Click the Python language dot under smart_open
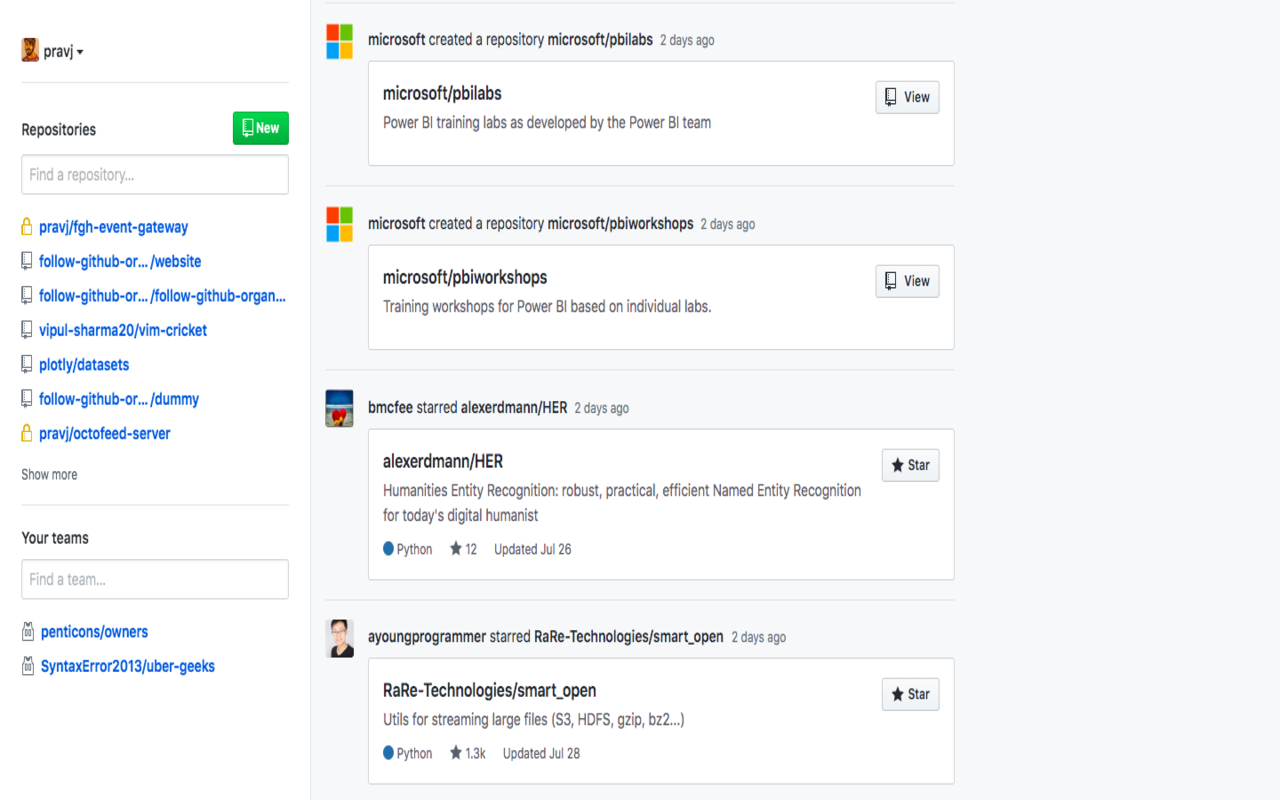The height and width of the screenshot is (800, 1280). click(x=386, y=753)
